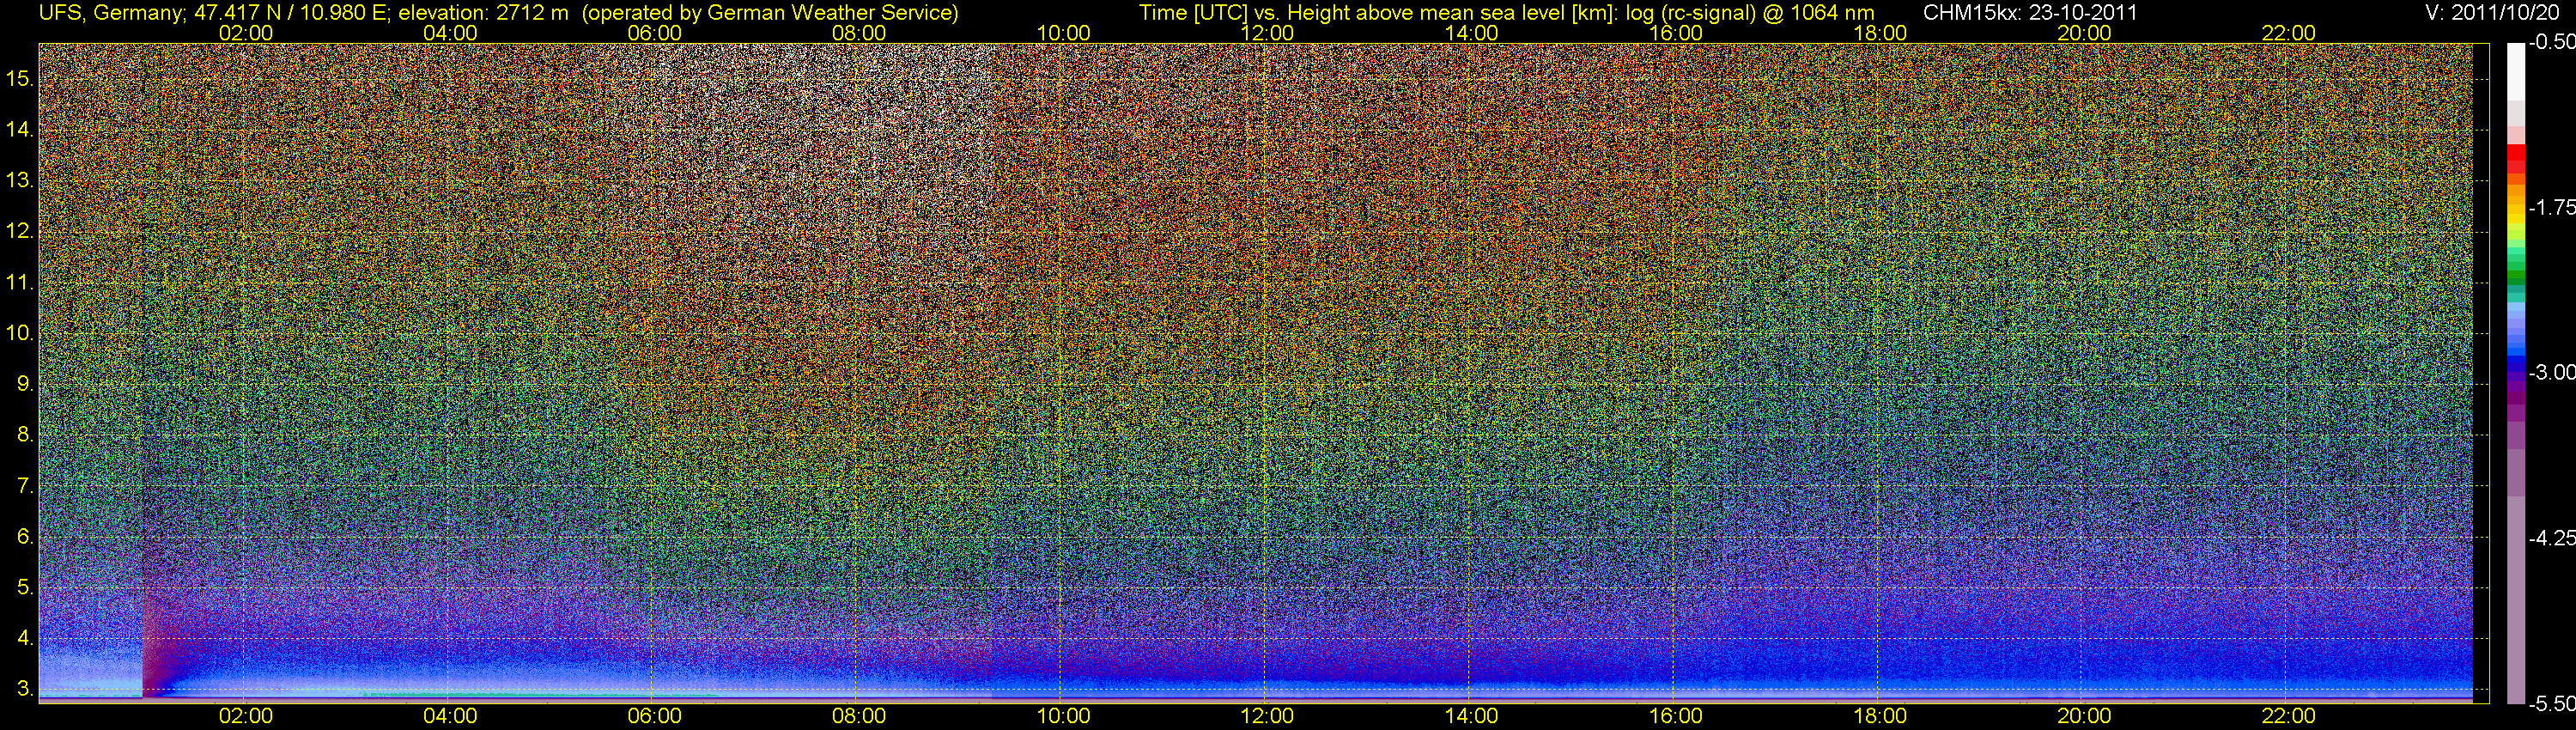
Task: Click the '02:00' label on the top time axis
Action: pos(246,33)
